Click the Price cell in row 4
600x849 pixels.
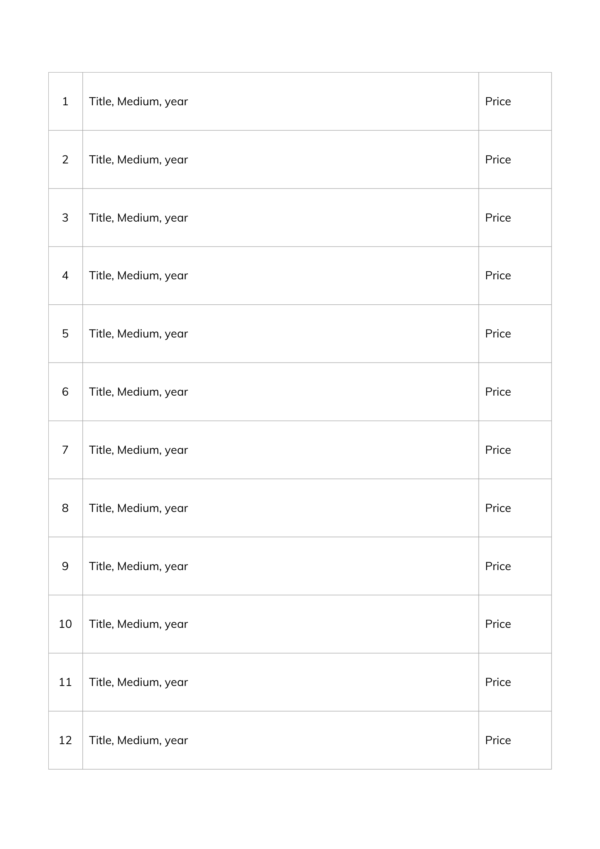tap(515, 276)
